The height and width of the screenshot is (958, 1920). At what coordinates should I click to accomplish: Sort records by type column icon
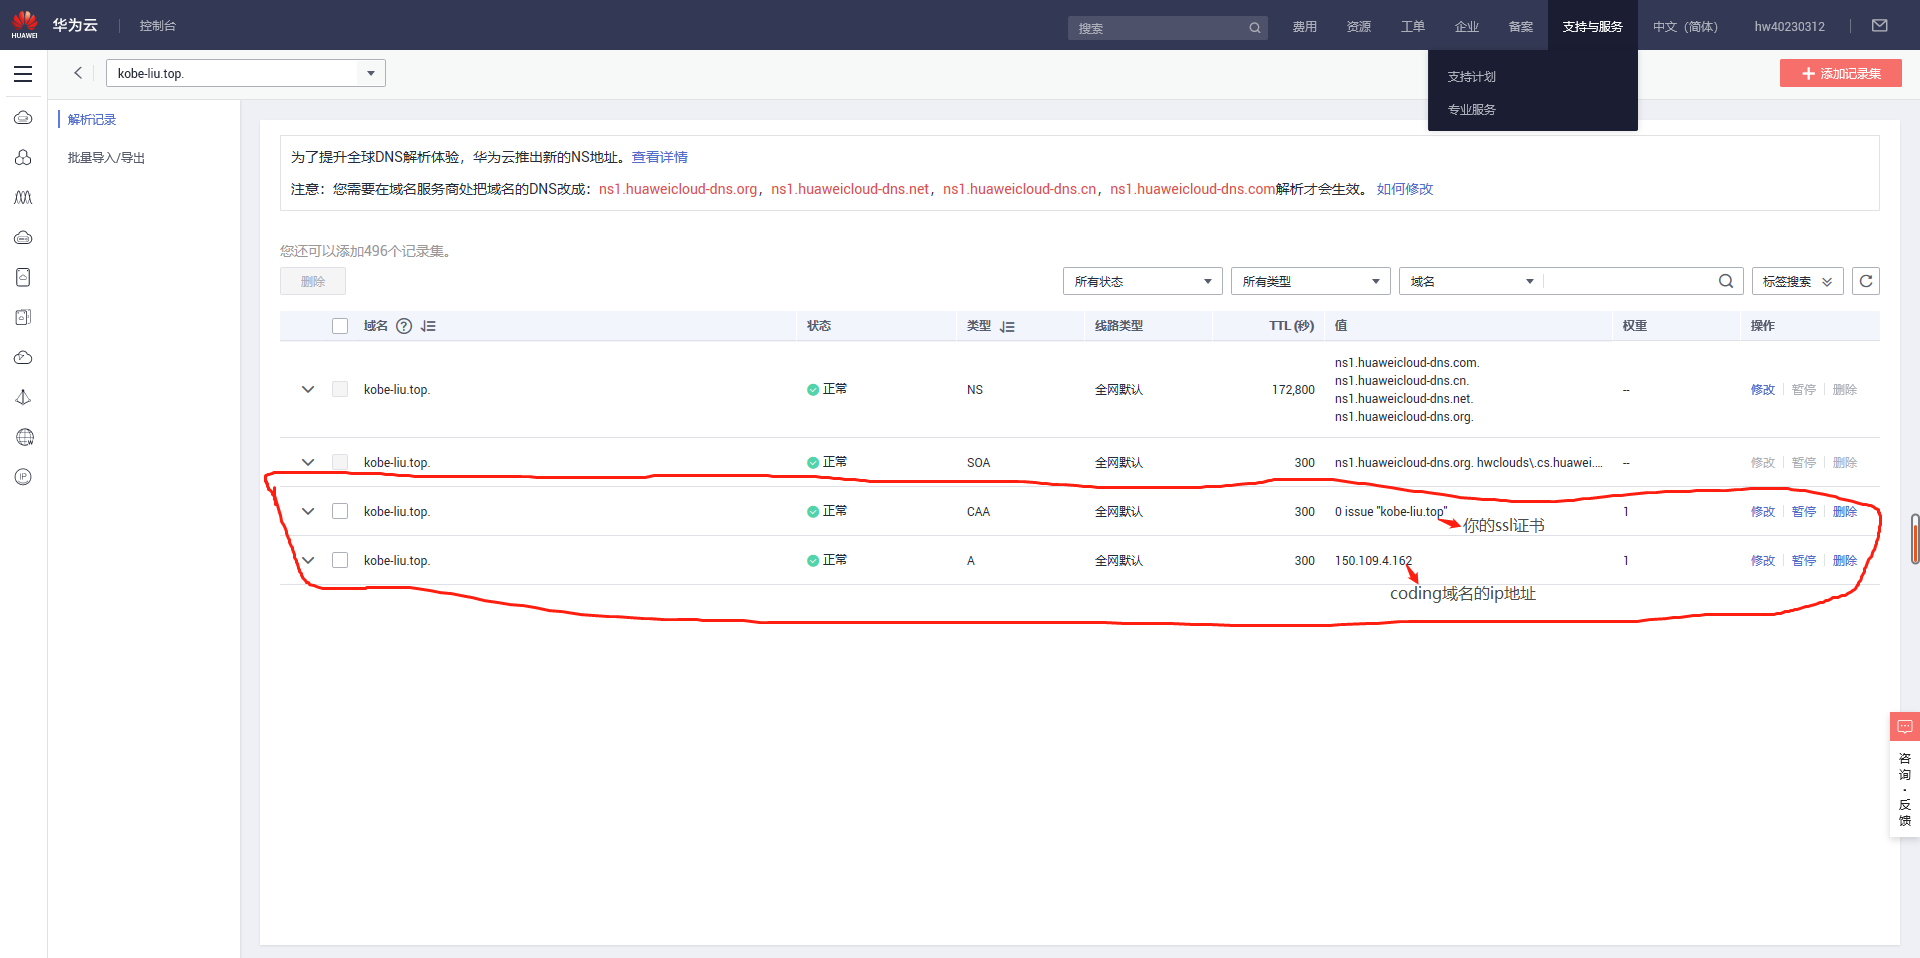point(1007,327)
